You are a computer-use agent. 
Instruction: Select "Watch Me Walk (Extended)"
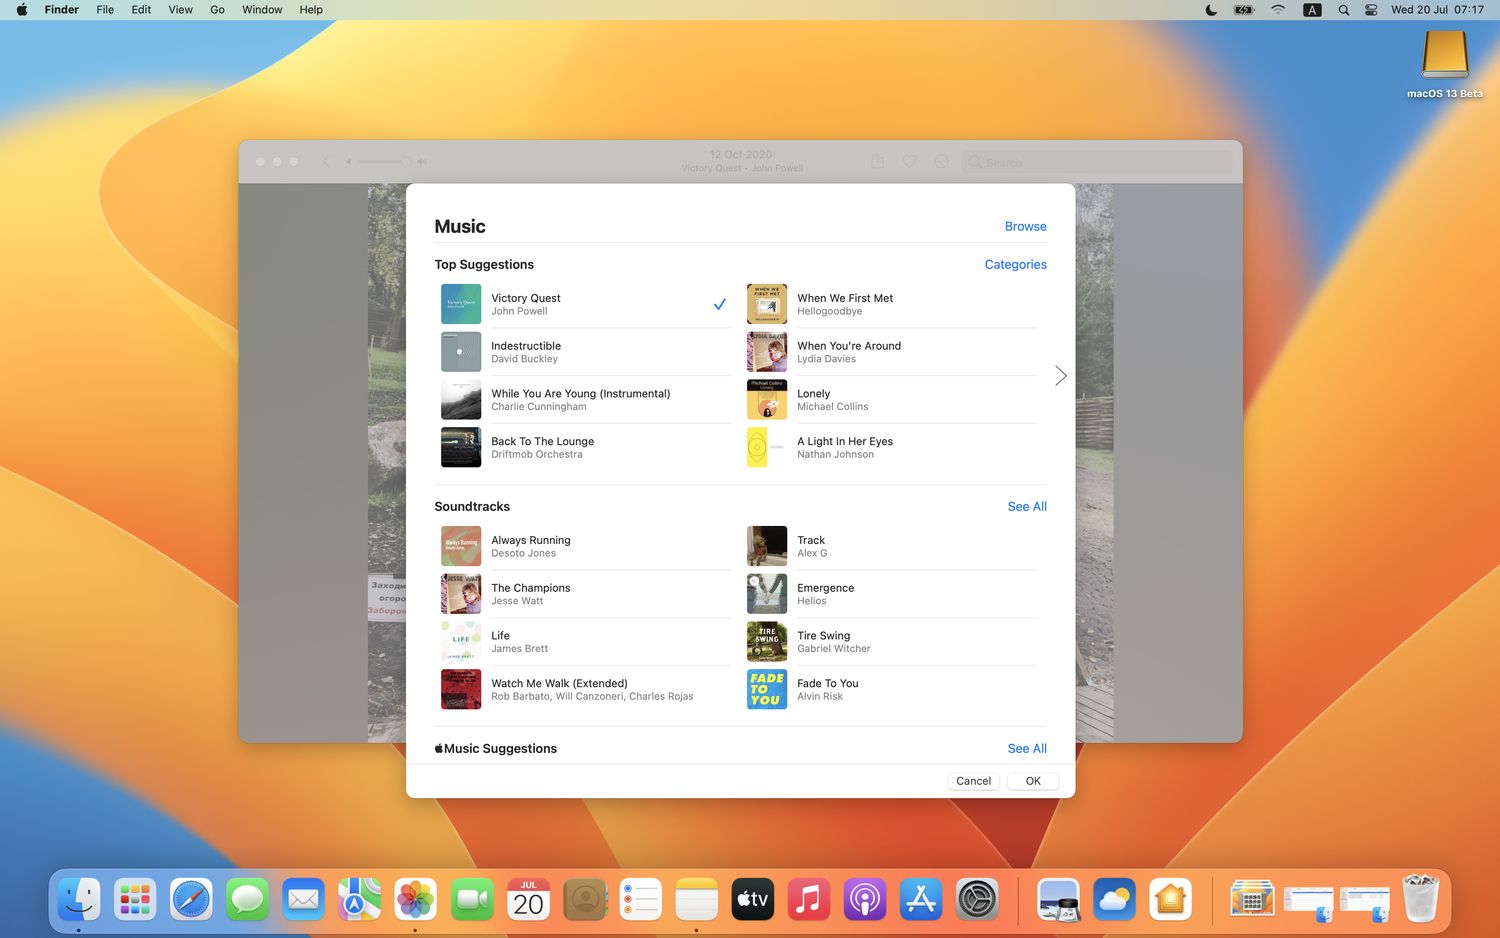click(586, 689)
